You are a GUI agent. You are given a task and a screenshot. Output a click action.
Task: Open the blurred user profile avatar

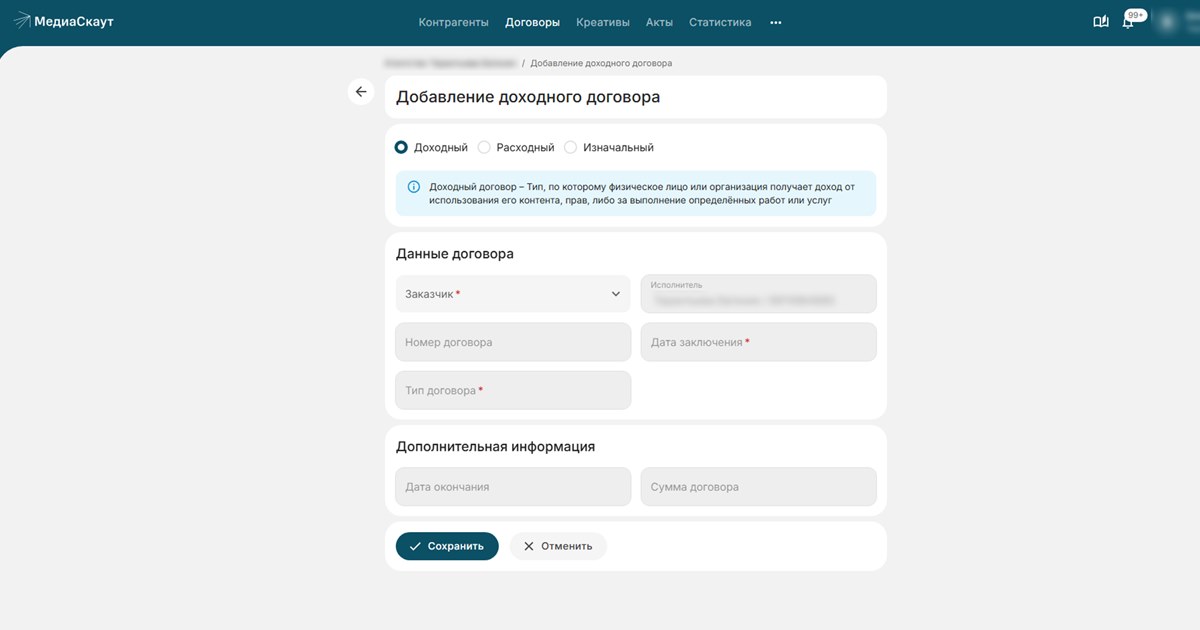click(1167, 22)
